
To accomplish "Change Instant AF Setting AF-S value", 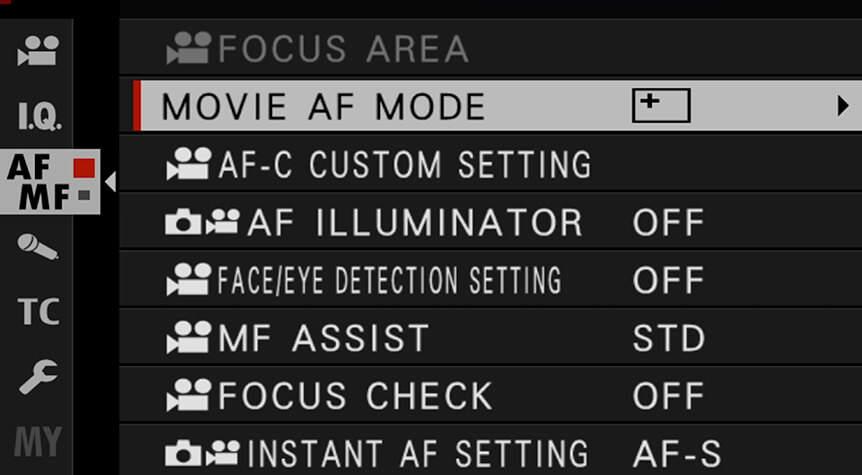I will 677,454.
